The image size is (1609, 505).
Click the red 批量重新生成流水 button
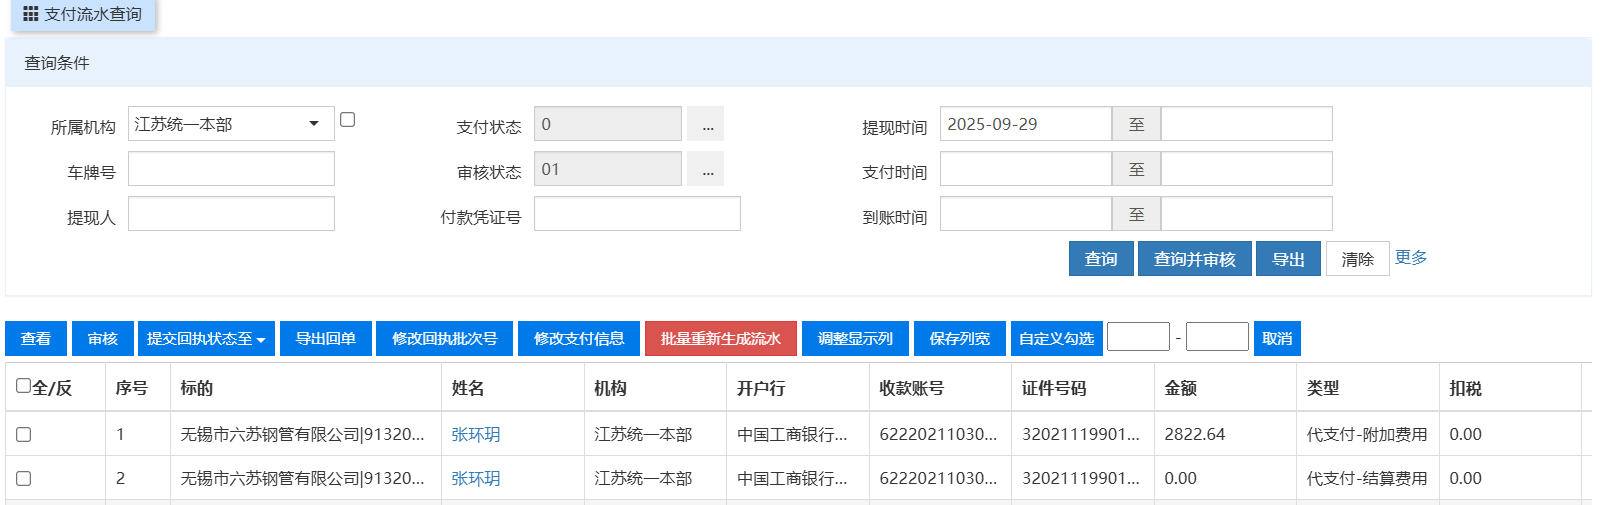[x=721, y=339]
